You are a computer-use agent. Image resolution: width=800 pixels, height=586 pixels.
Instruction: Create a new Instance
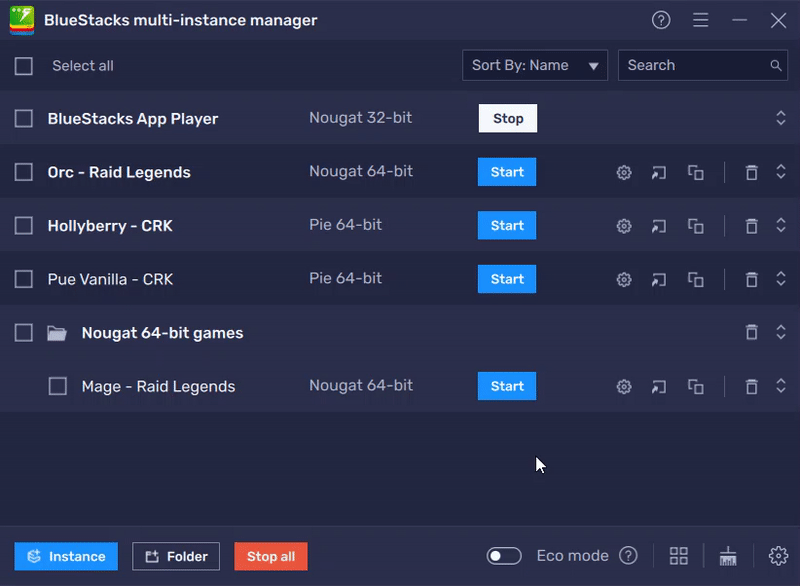click(x=66, y=556)
